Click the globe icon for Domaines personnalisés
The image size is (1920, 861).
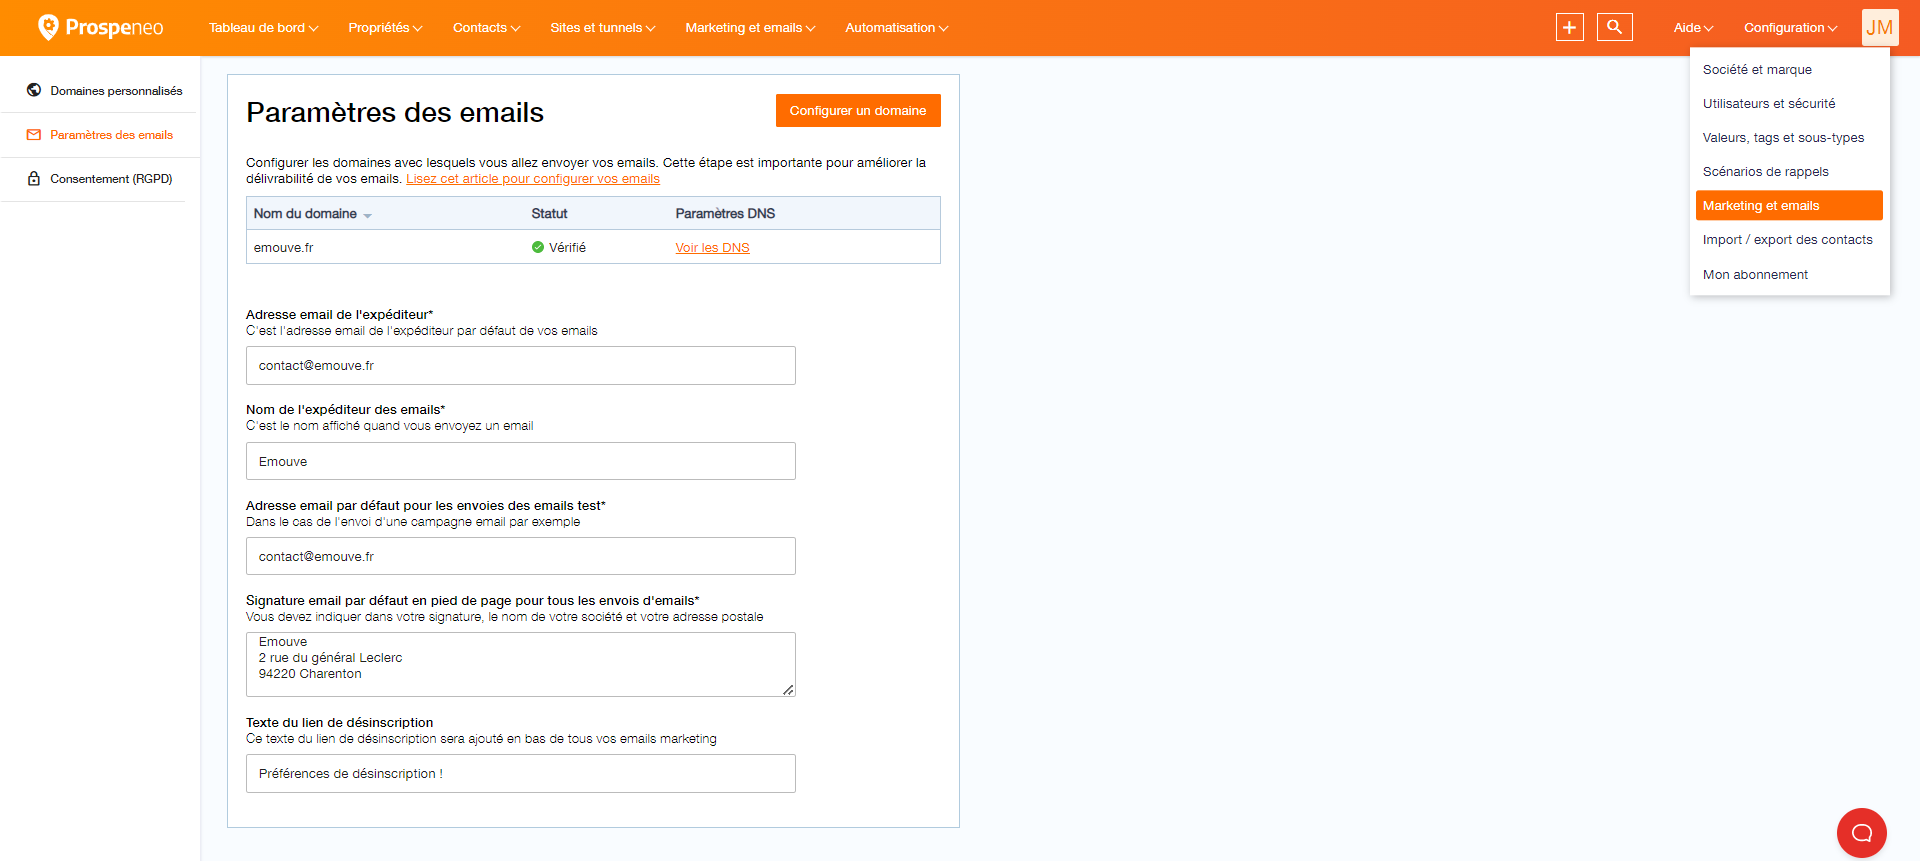[x=34, y=90]
